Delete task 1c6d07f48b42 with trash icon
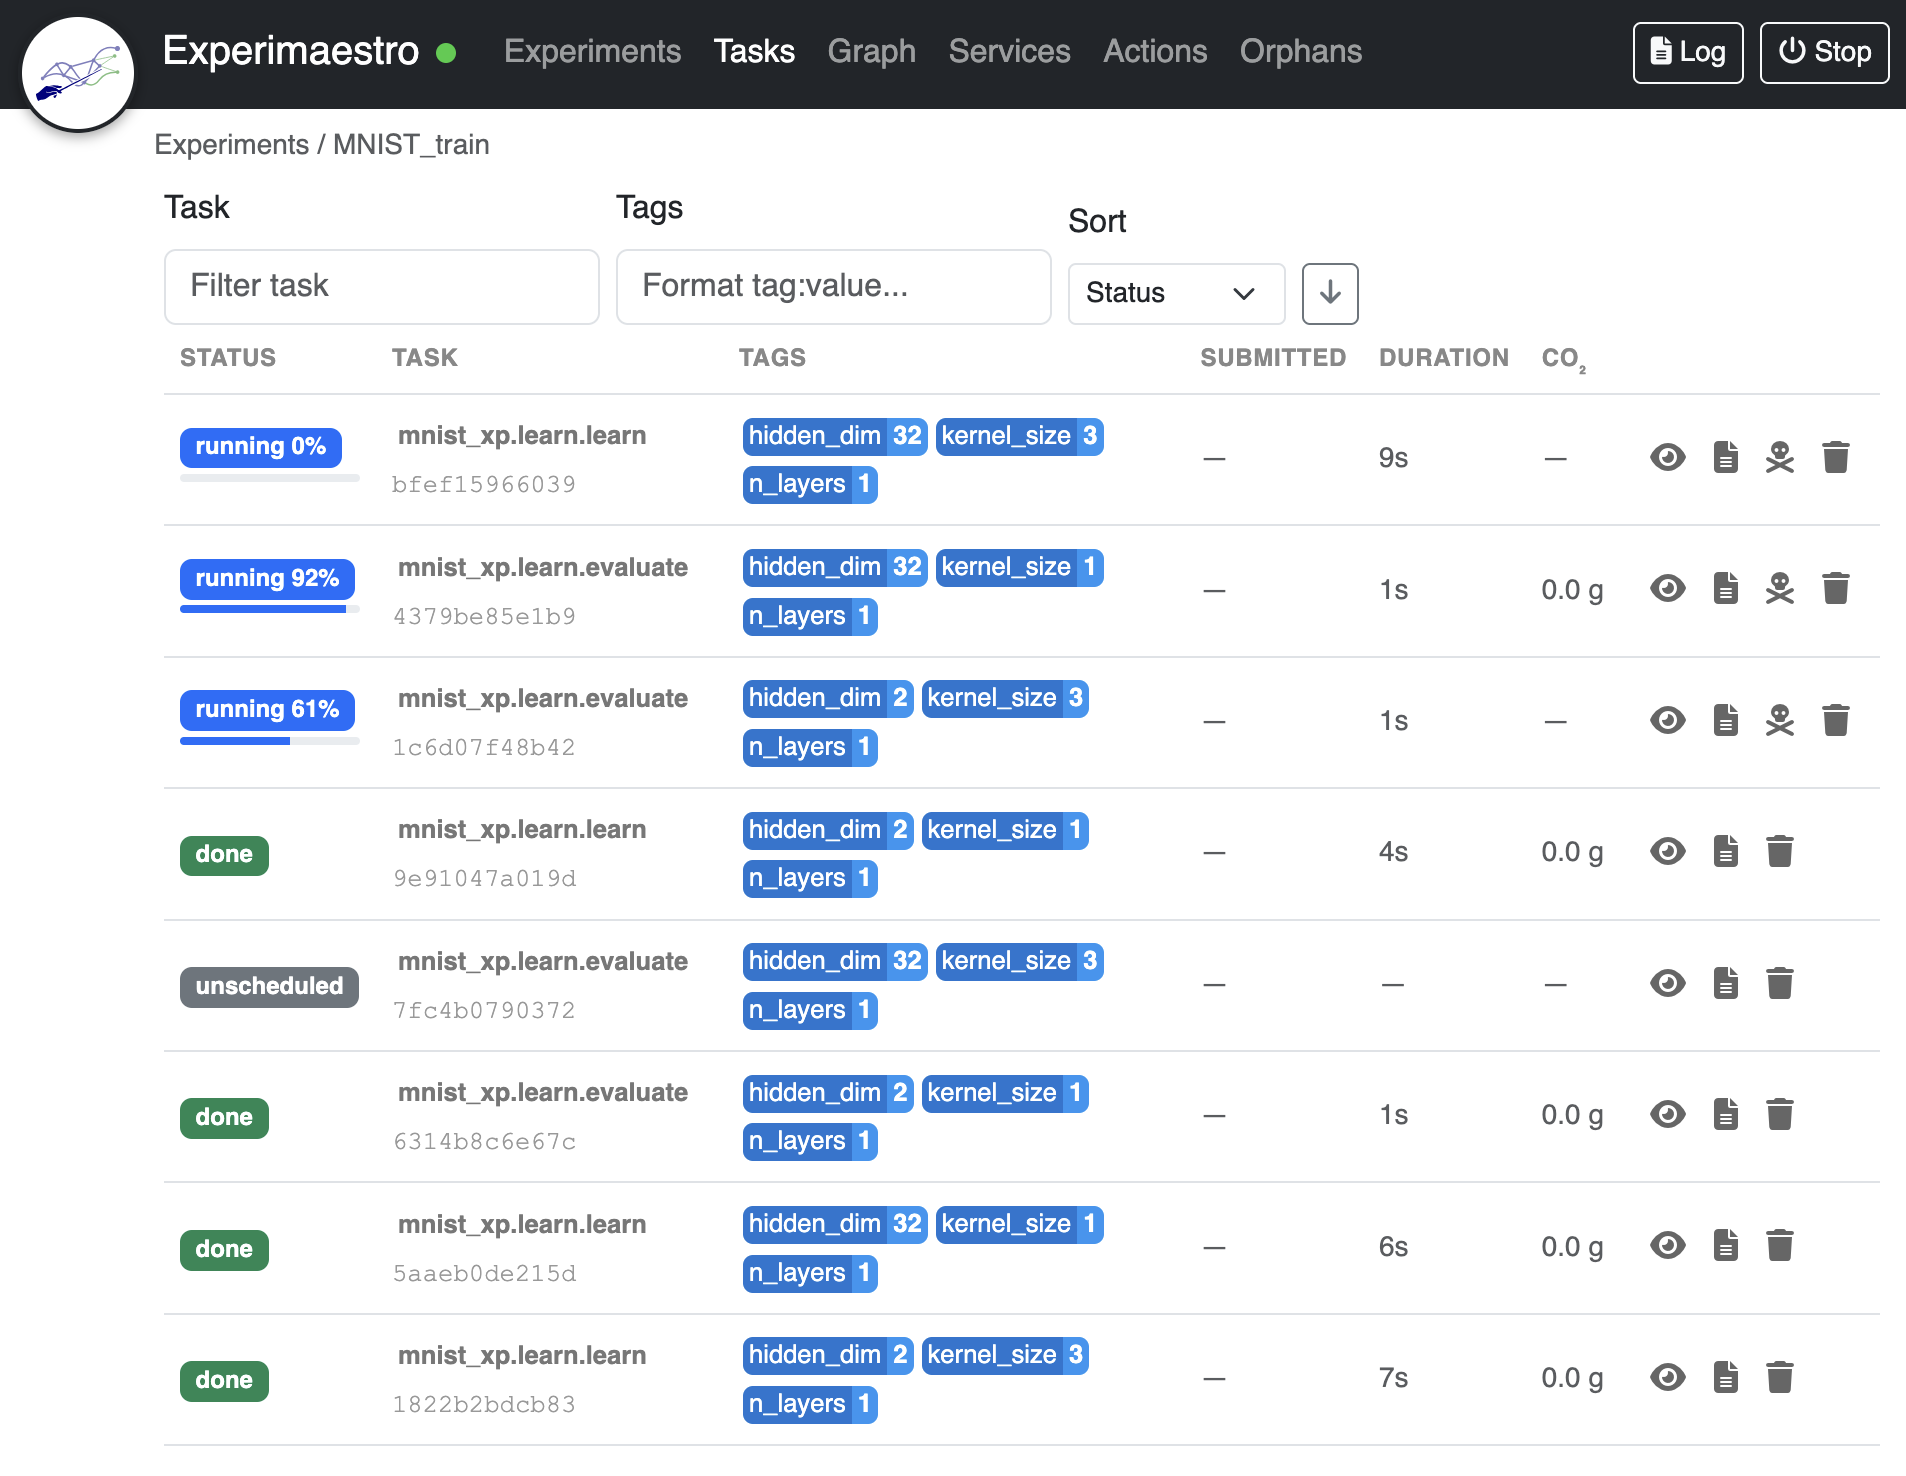The height and width of the screenshot is (1476, 1906). click(1835, 721)
